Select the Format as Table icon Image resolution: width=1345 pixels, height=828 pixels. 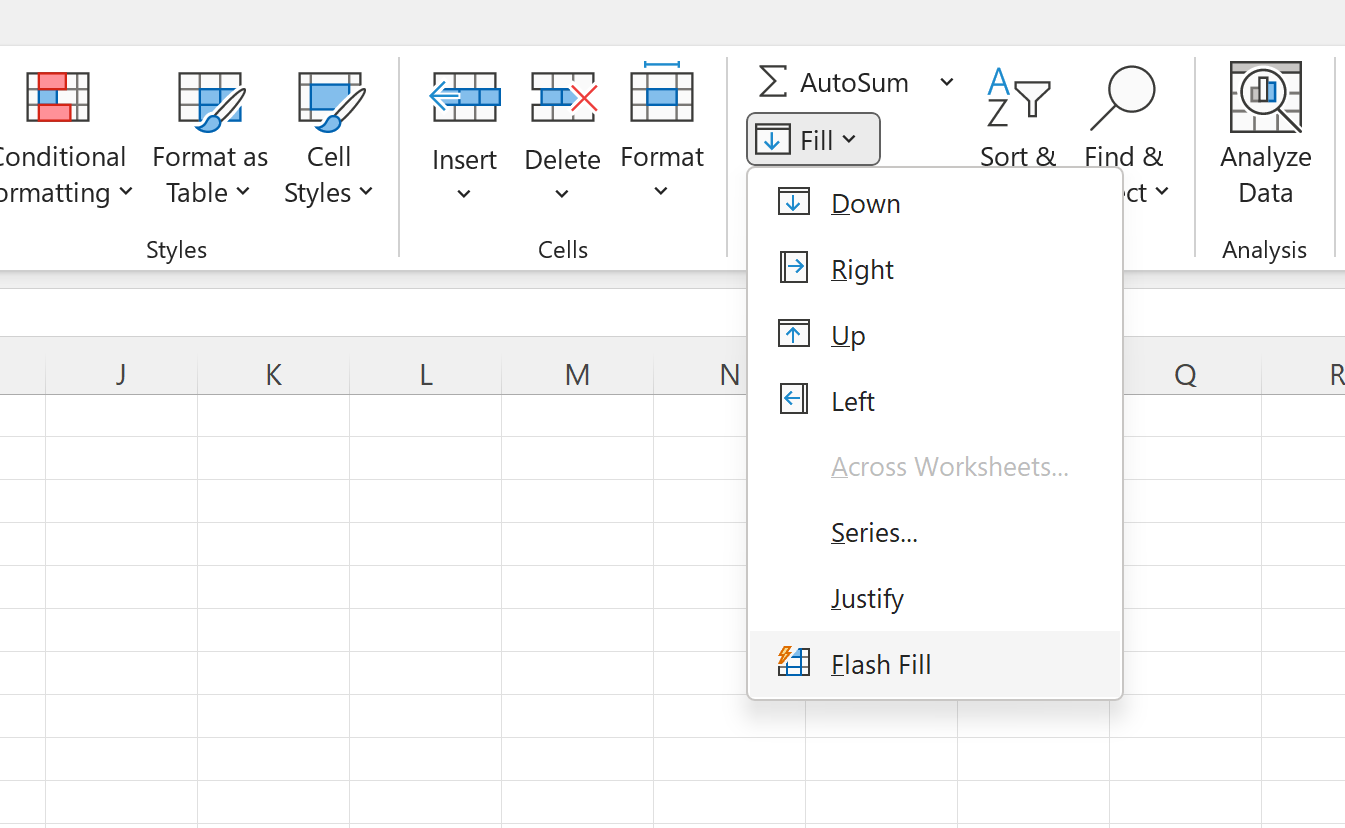pos(209,97)
